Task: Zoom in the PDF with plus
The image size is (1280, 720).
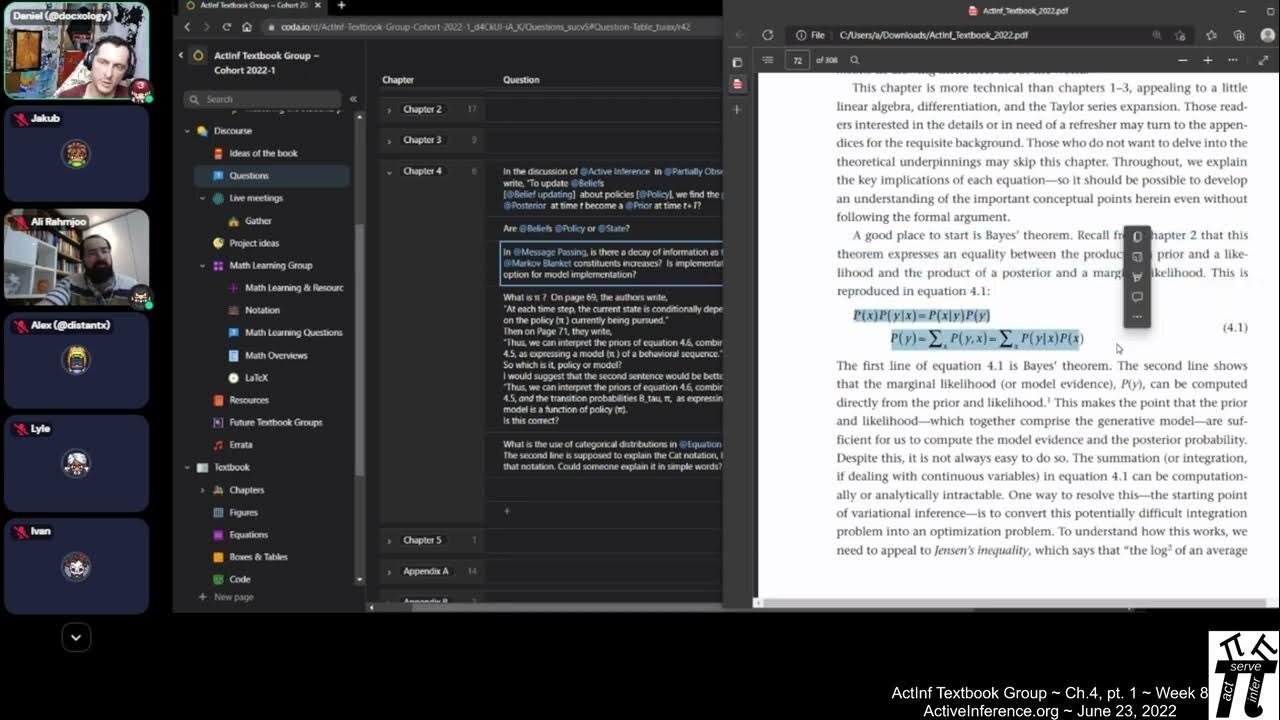Action: 1207,60
